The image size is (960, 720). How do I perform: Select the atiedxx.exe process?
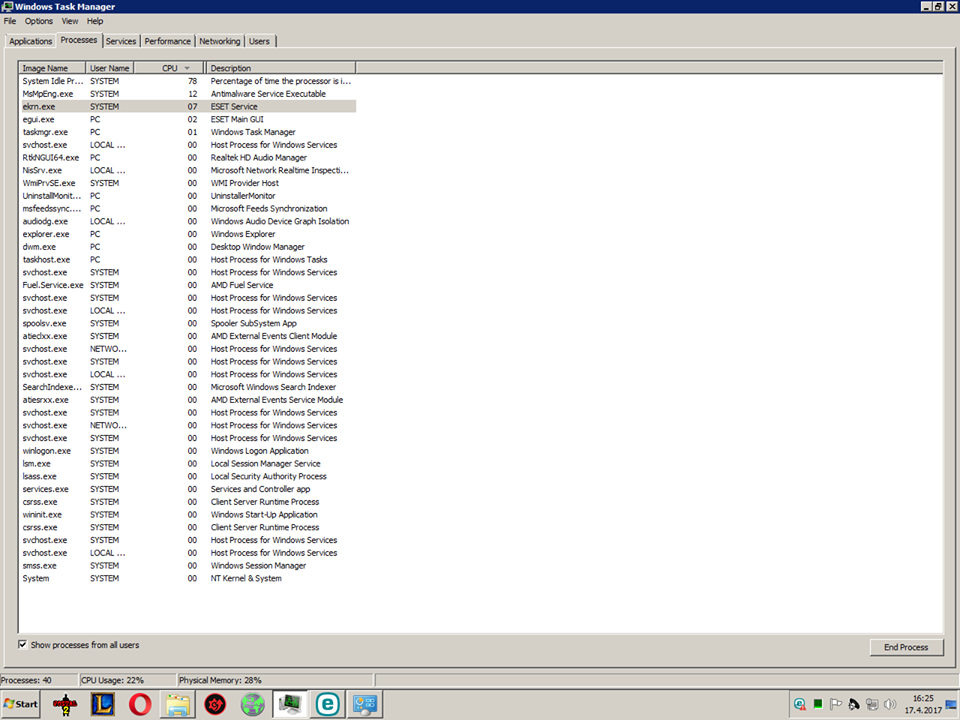coord(187,336)
